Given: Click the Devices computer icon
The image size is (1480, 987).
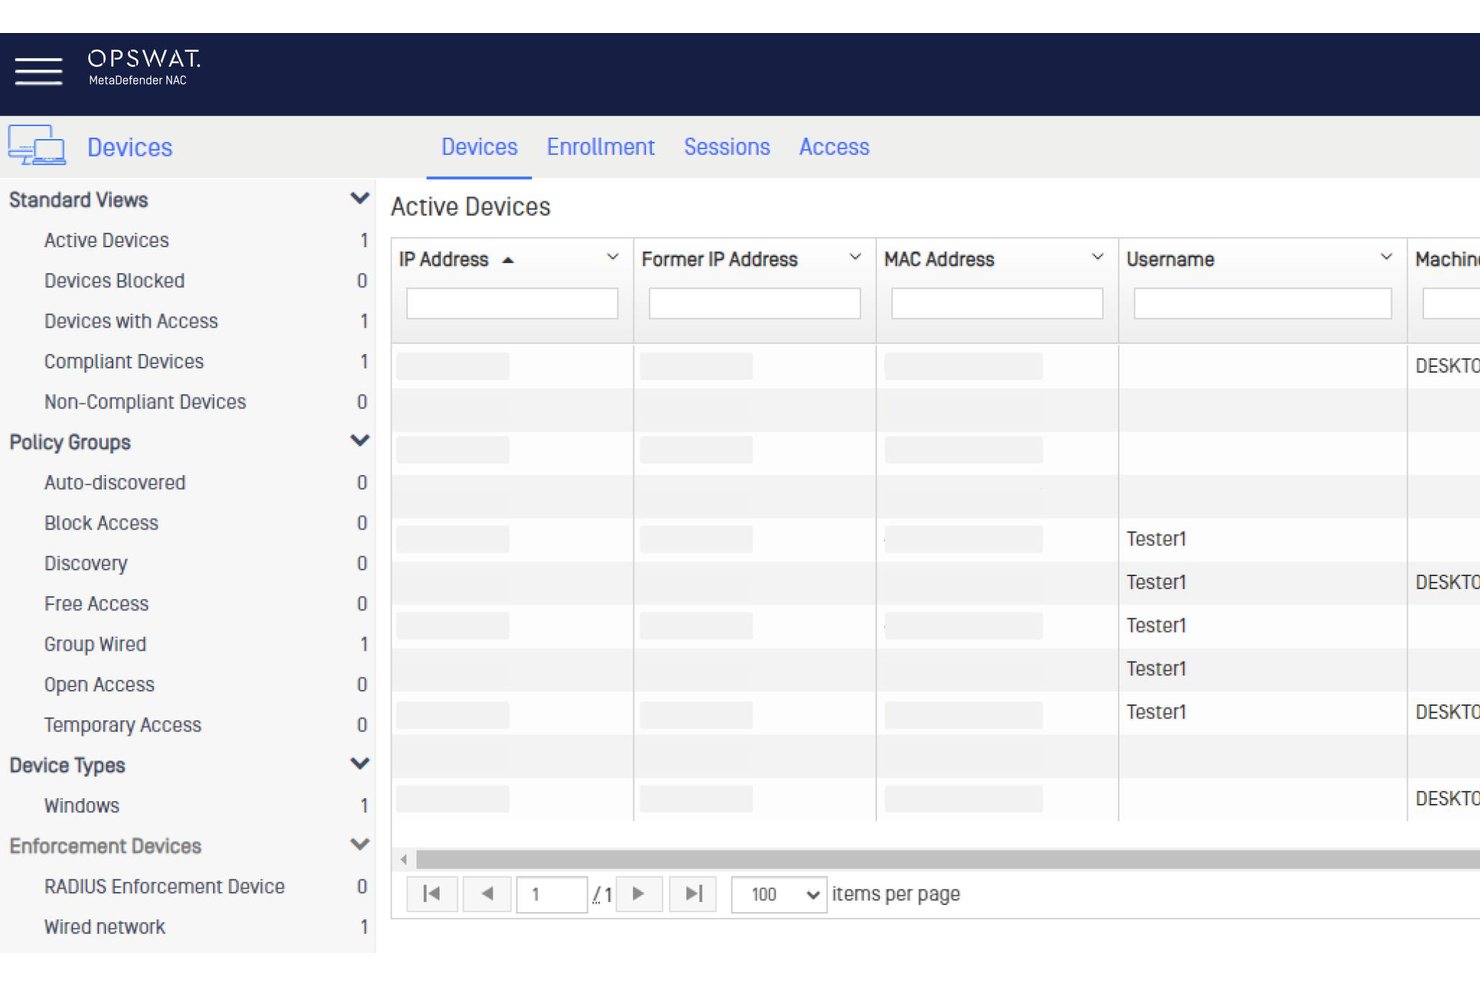Looking at the screenshot, I should 37,146.
